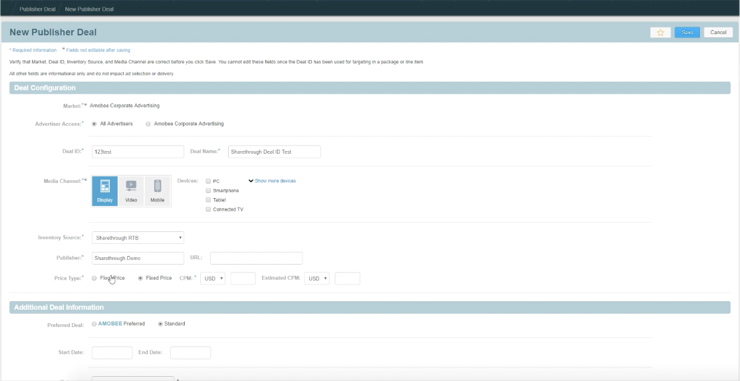
Task: Open the Inventory Source dropdown
Action: tap(138, 237)
